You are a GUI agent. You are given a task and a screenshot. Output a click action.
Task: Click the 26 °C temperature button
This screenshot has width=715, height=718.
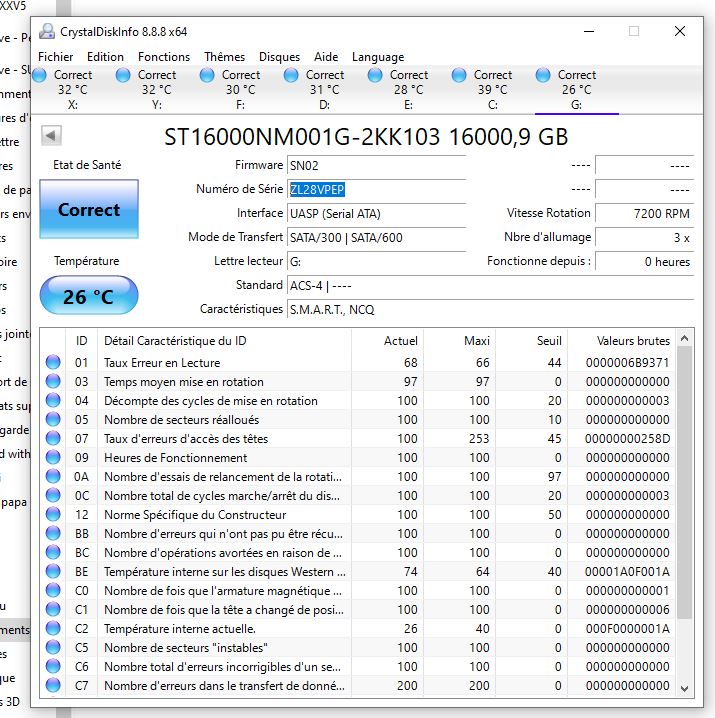click(89, 297)
